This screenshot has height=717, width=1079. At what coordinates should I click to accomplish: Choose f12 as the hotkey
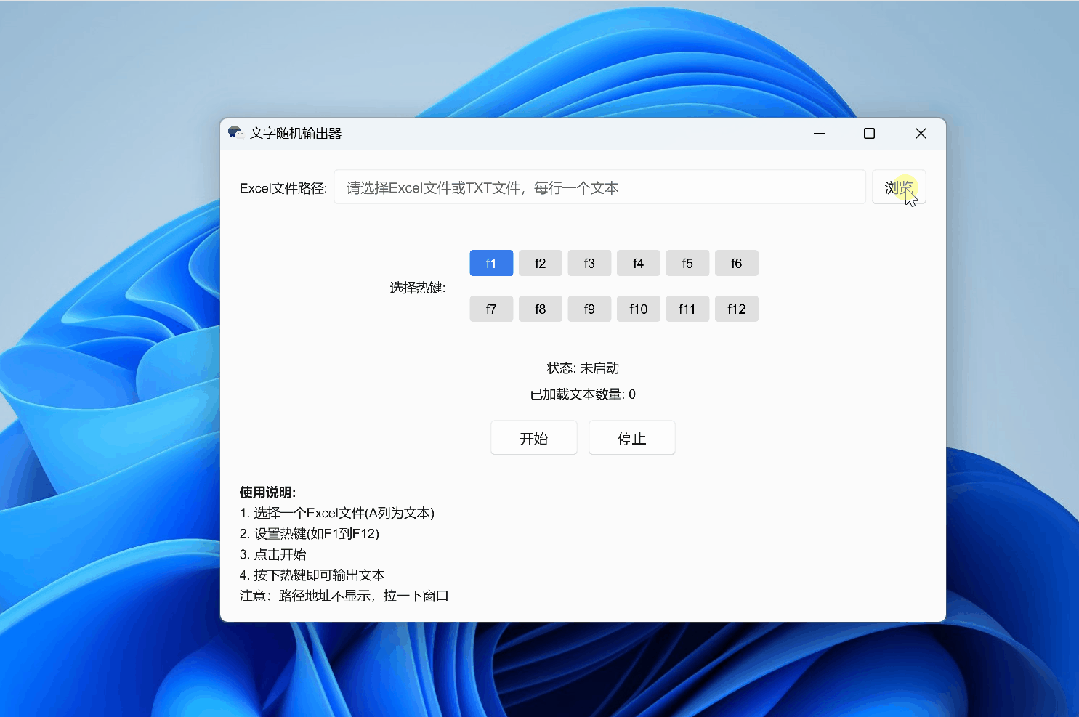736,308
